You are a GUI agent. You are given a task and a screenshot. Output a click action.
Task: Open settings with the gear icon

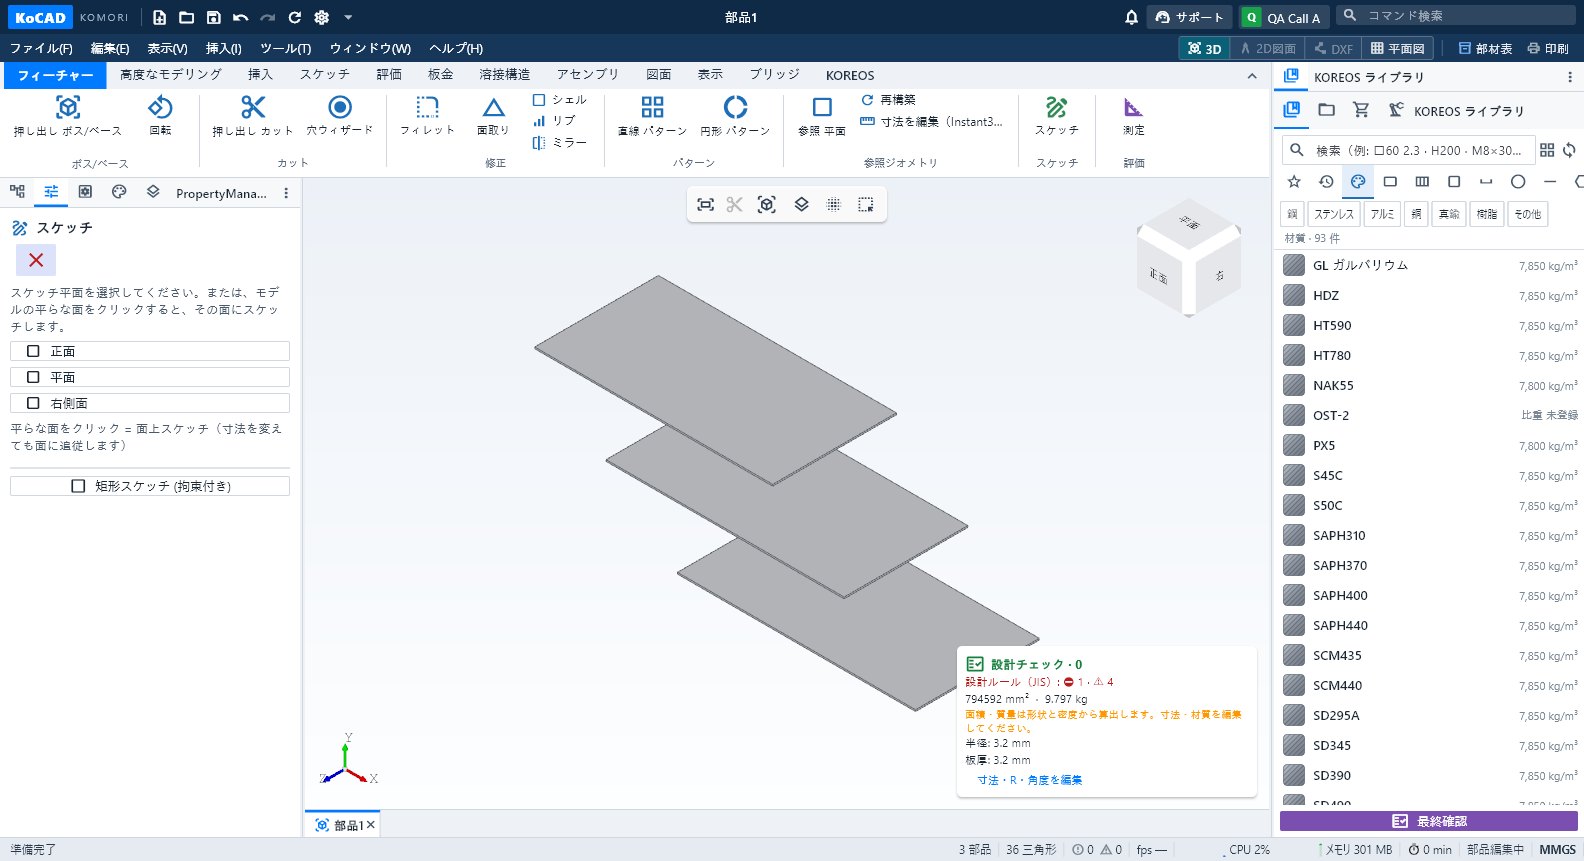[321, 17]
